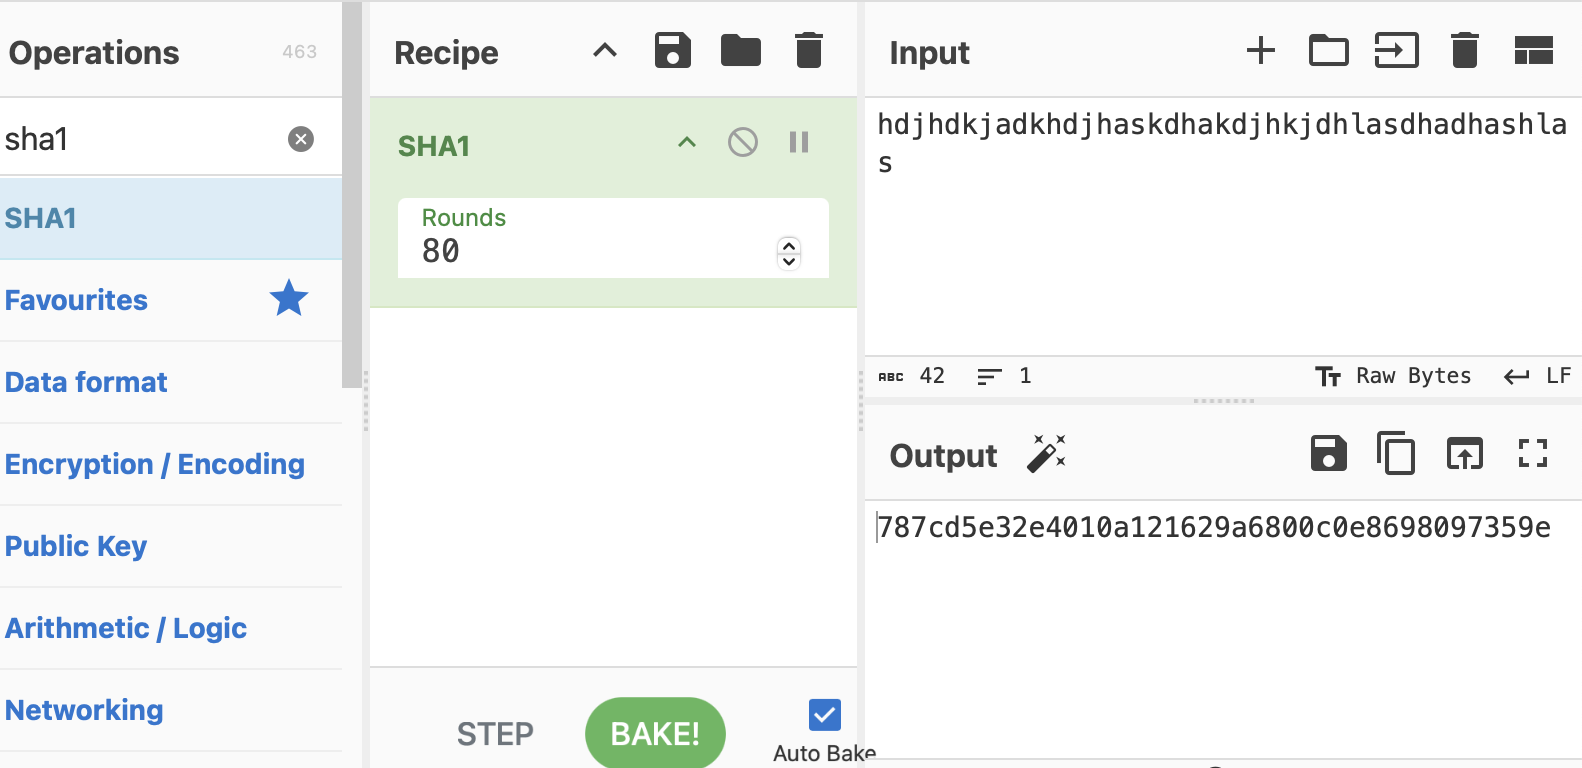Viewport: 1582px width, 768px height.
Task: Reset the pane layout
Action: tap(1533, 50)
